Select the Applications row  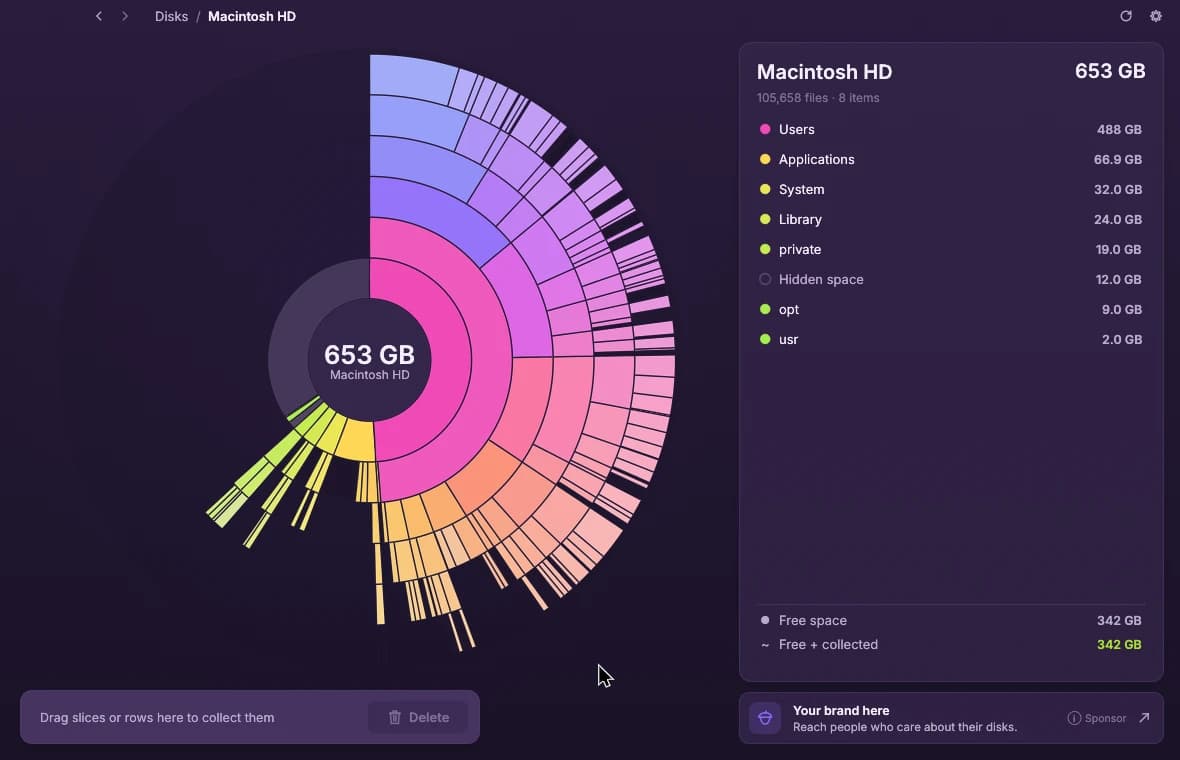950,160
